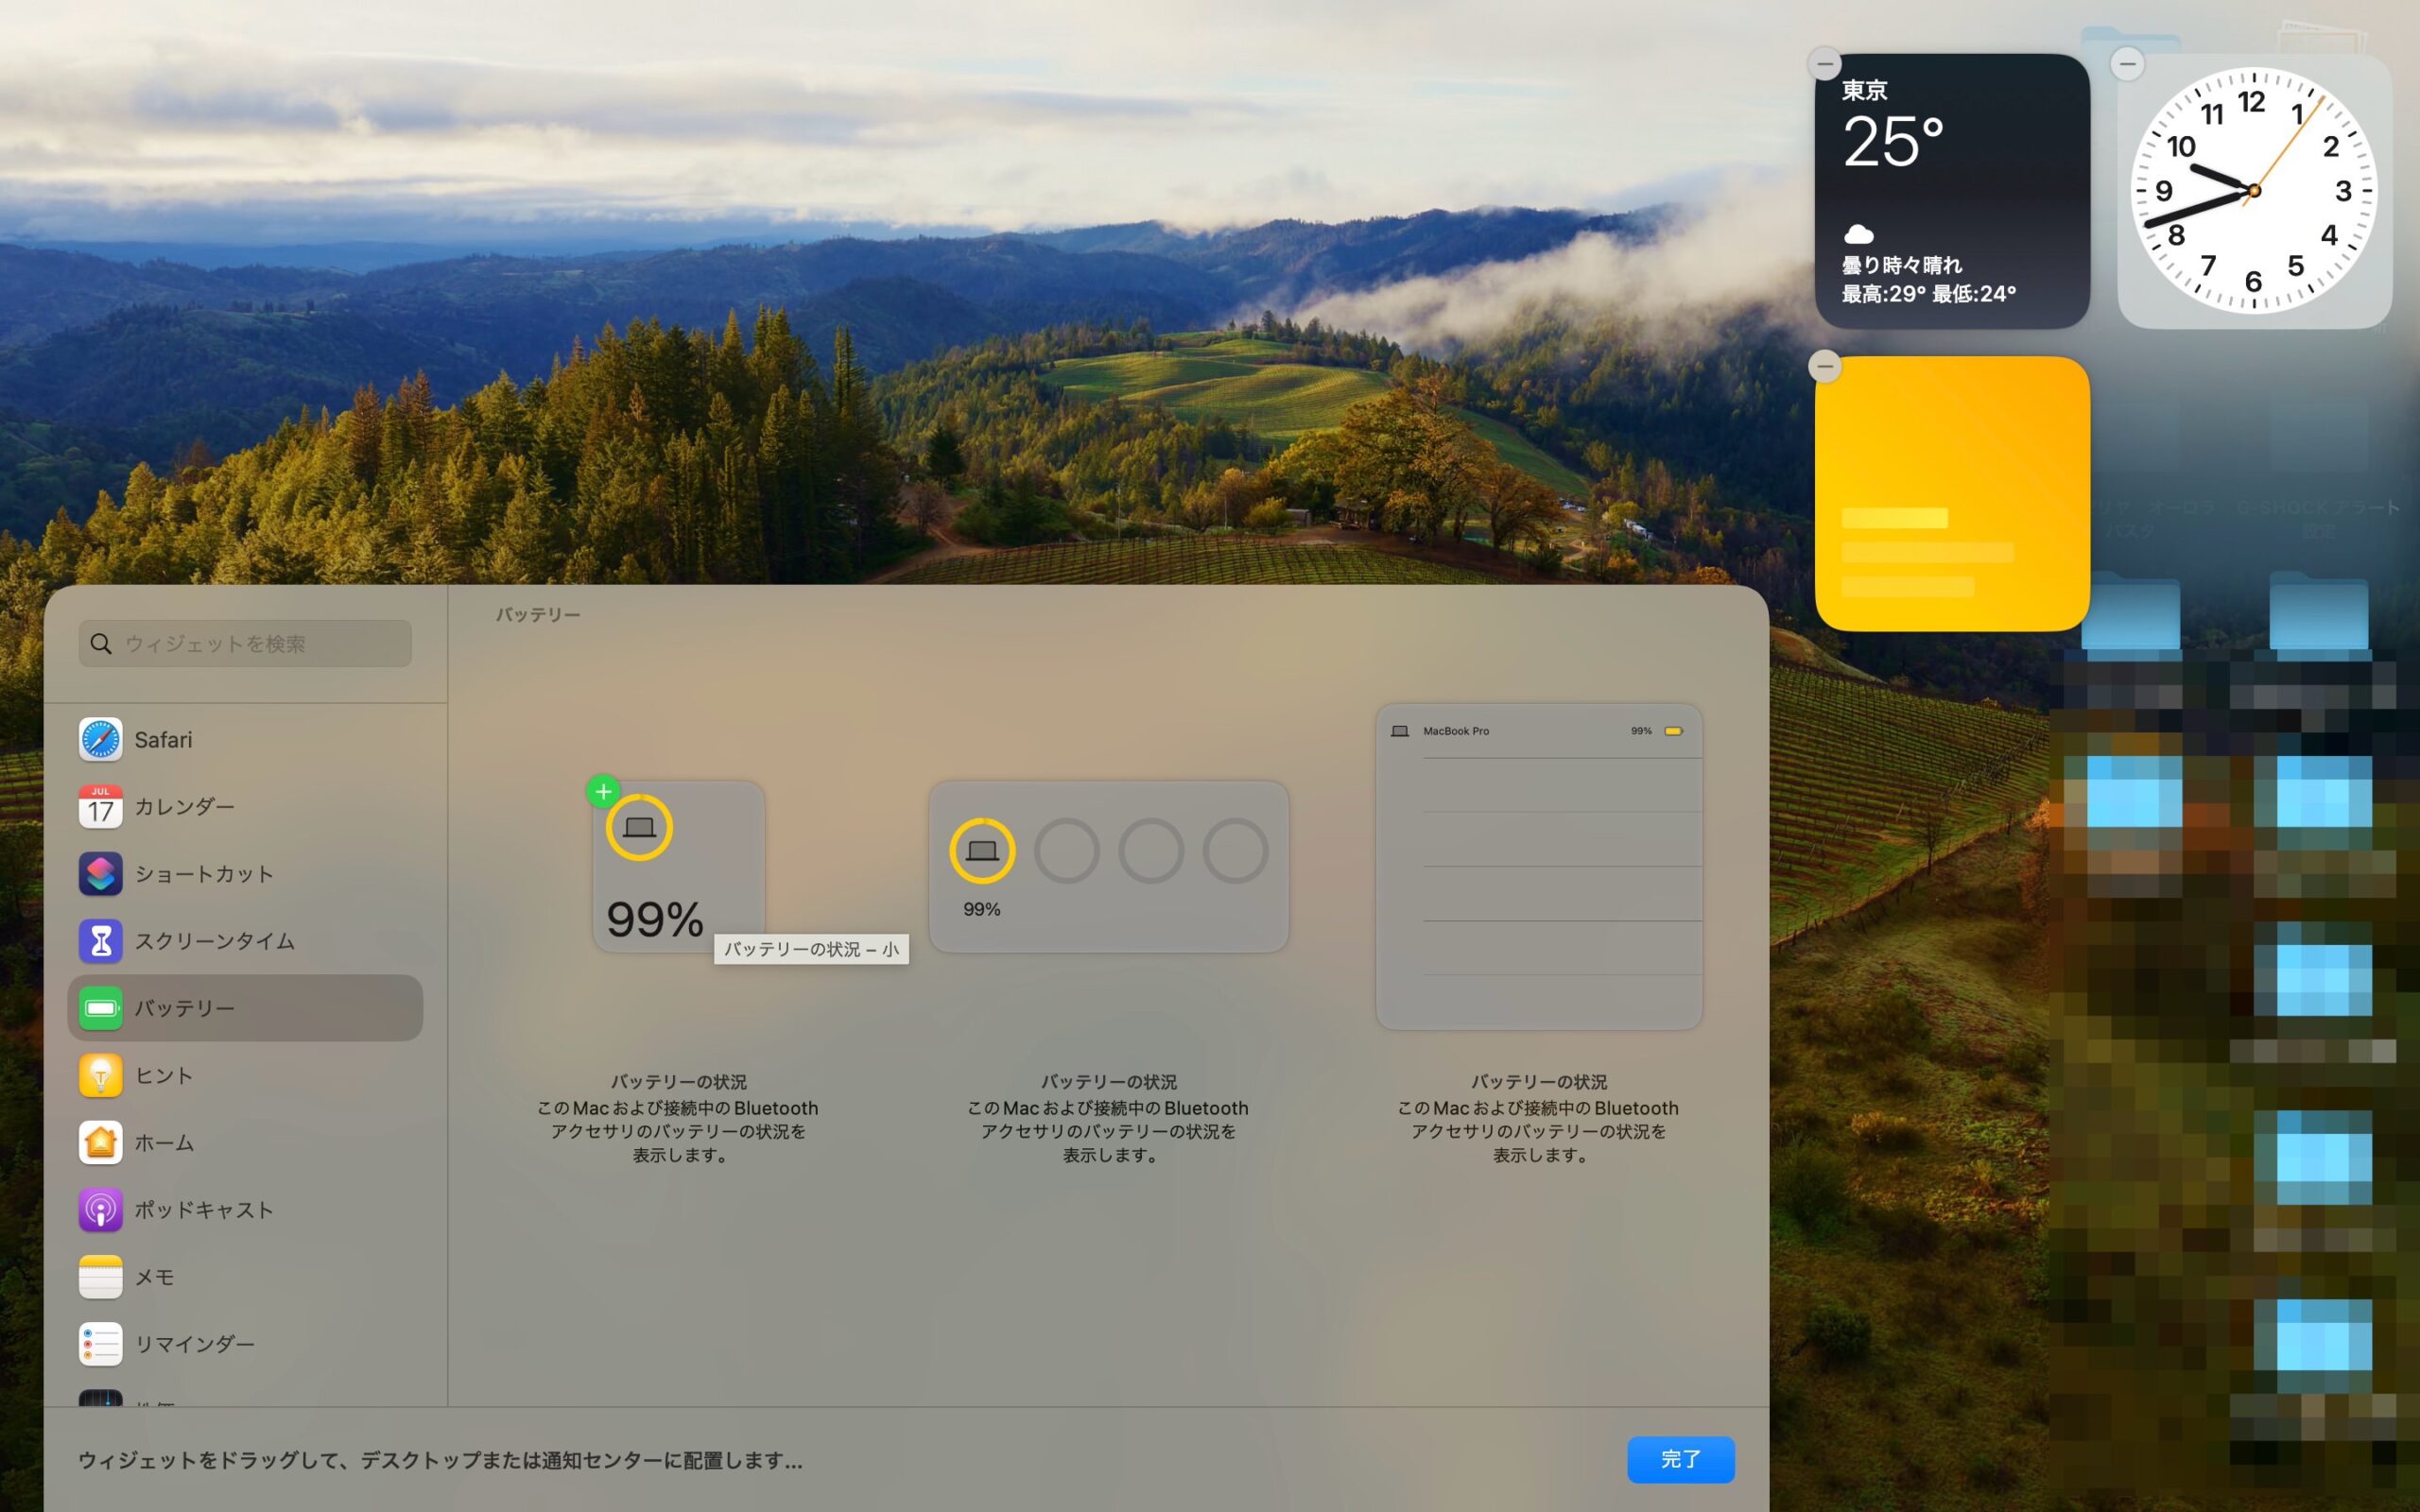This screenshot has width=2420, height=1512.
Task: Select スクリーンタイム hourglass icon
Action: (x=100, y=940)
